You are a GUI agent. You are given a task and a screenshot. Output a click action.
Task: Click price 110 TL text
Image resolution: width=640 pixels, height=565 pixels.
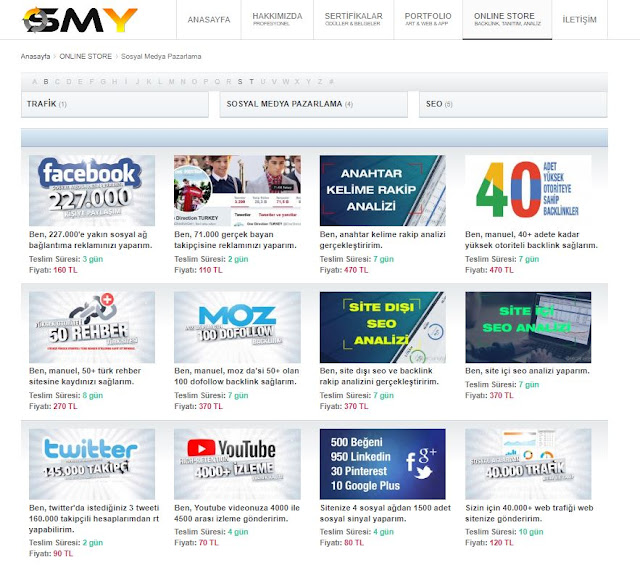(211, 270)
